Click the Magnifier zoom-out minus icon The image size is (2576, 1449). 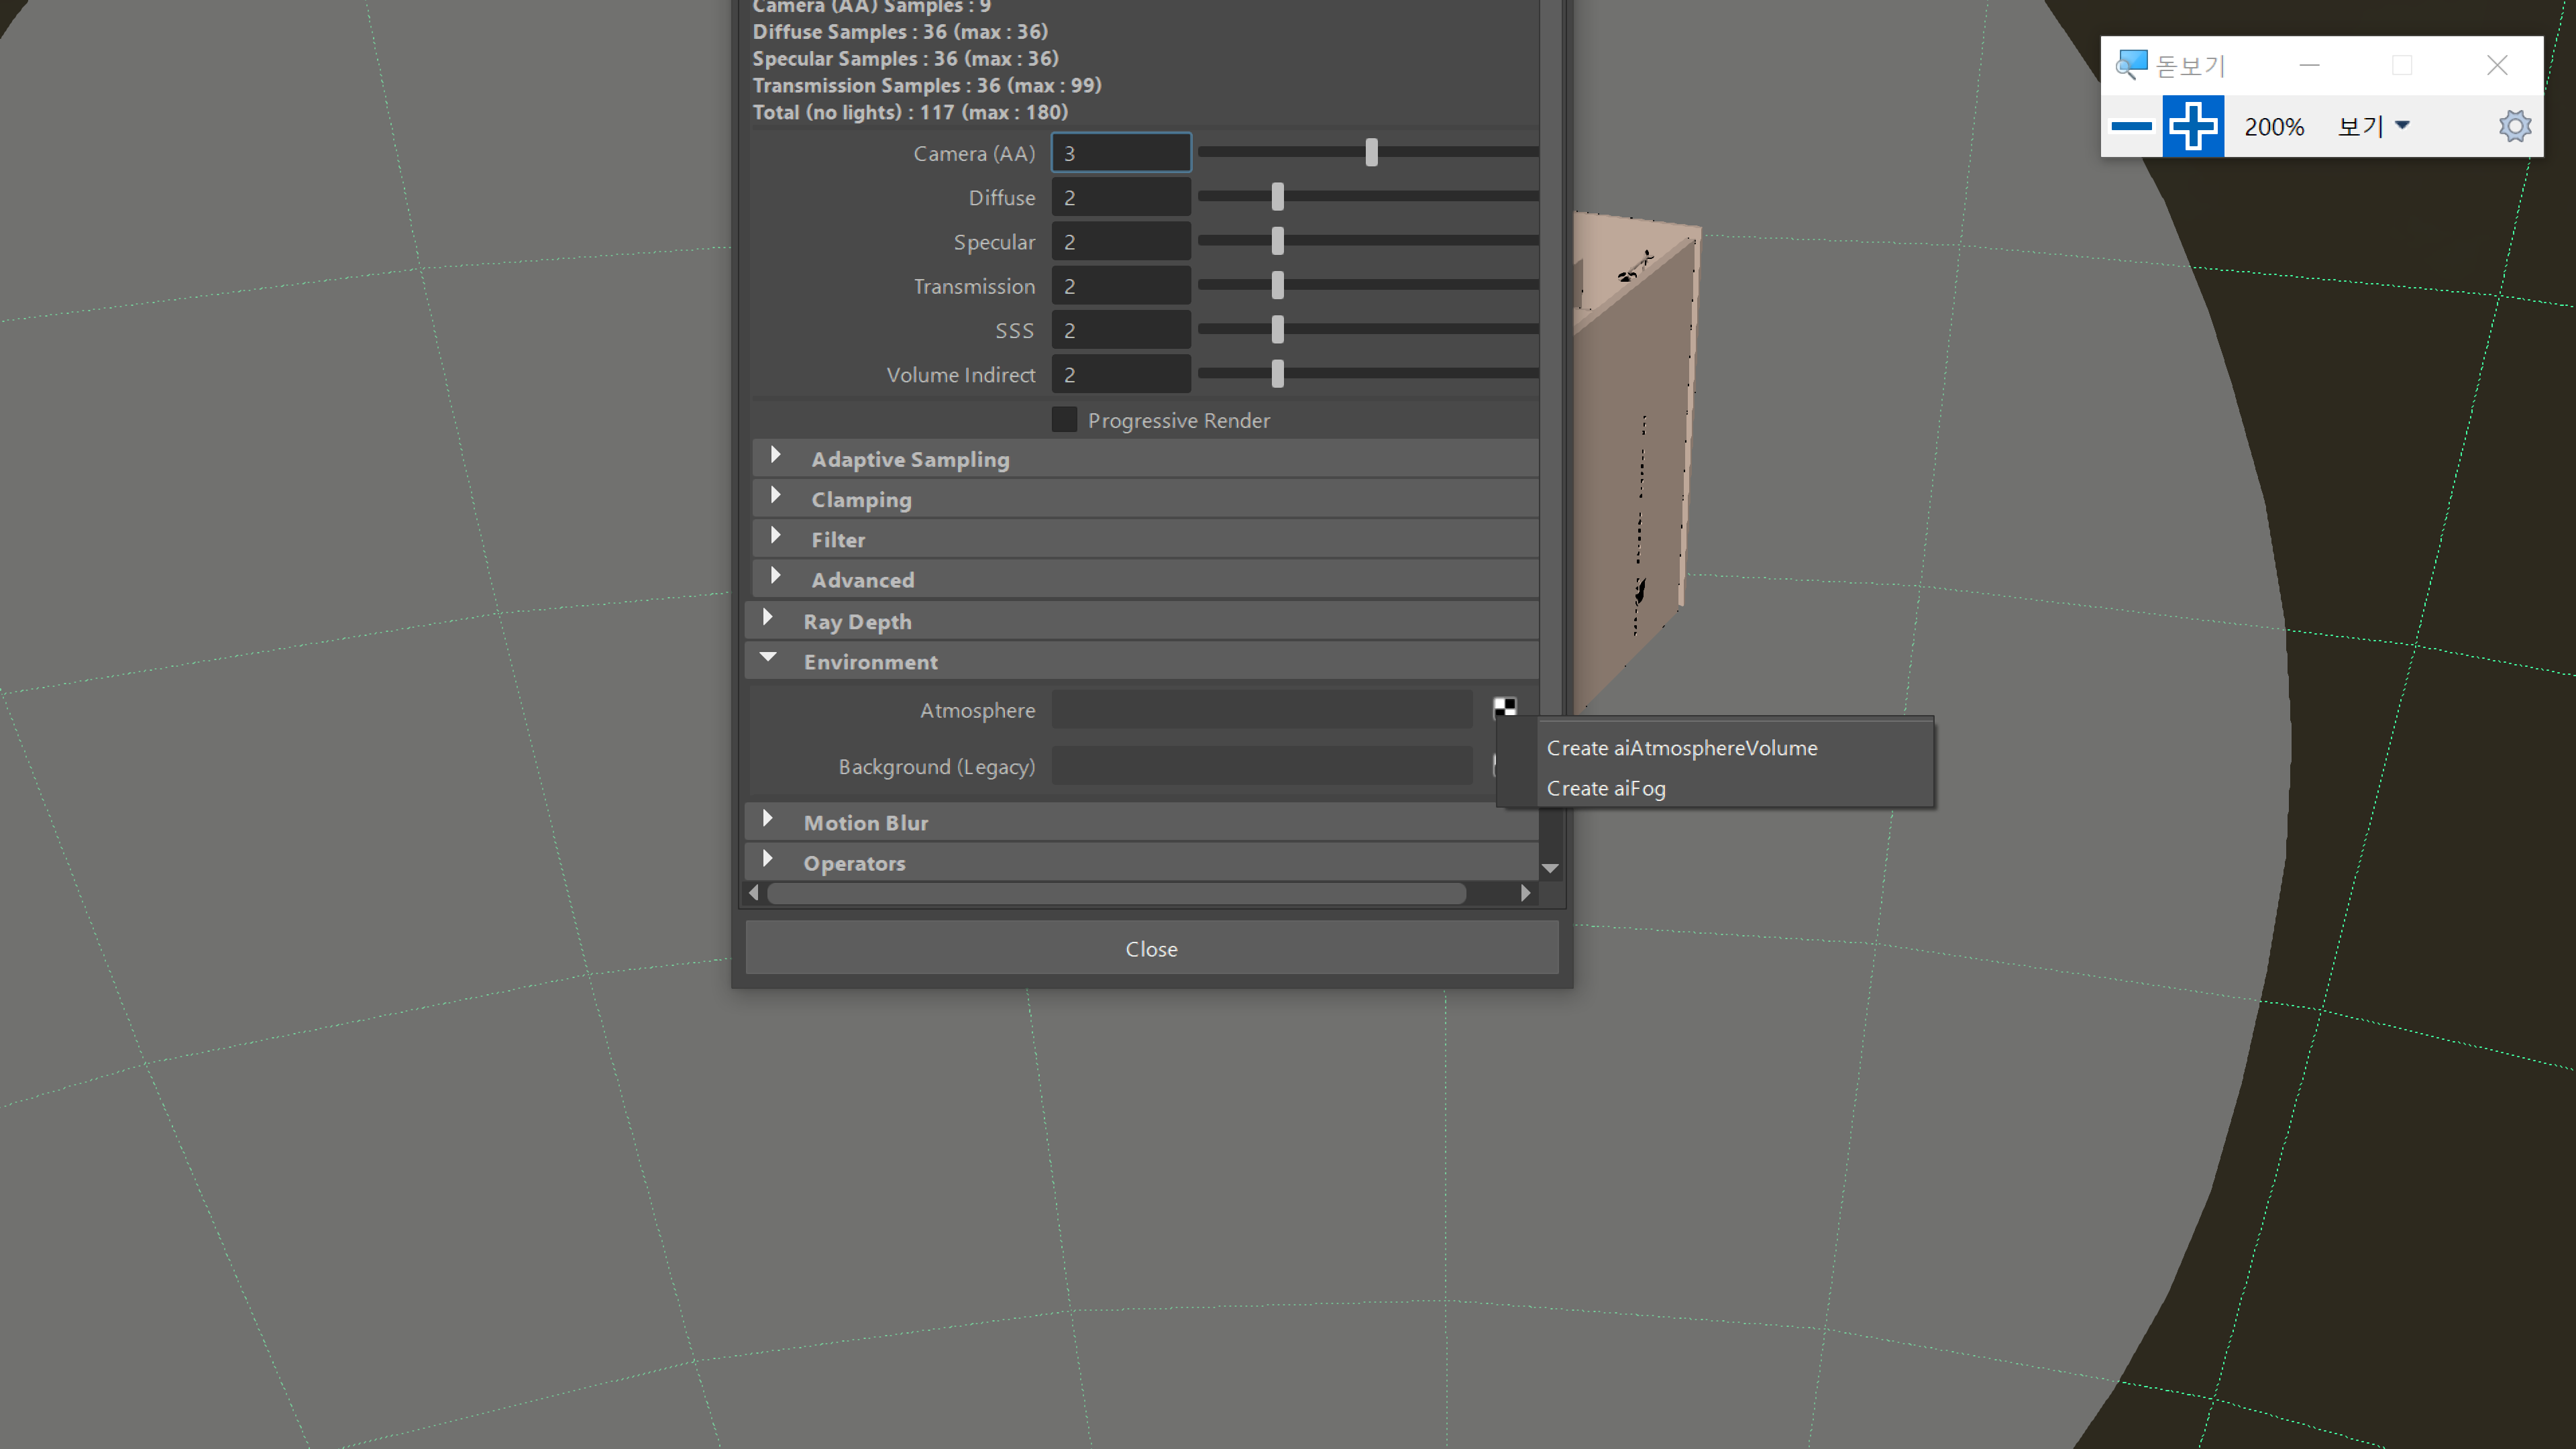2132,125
